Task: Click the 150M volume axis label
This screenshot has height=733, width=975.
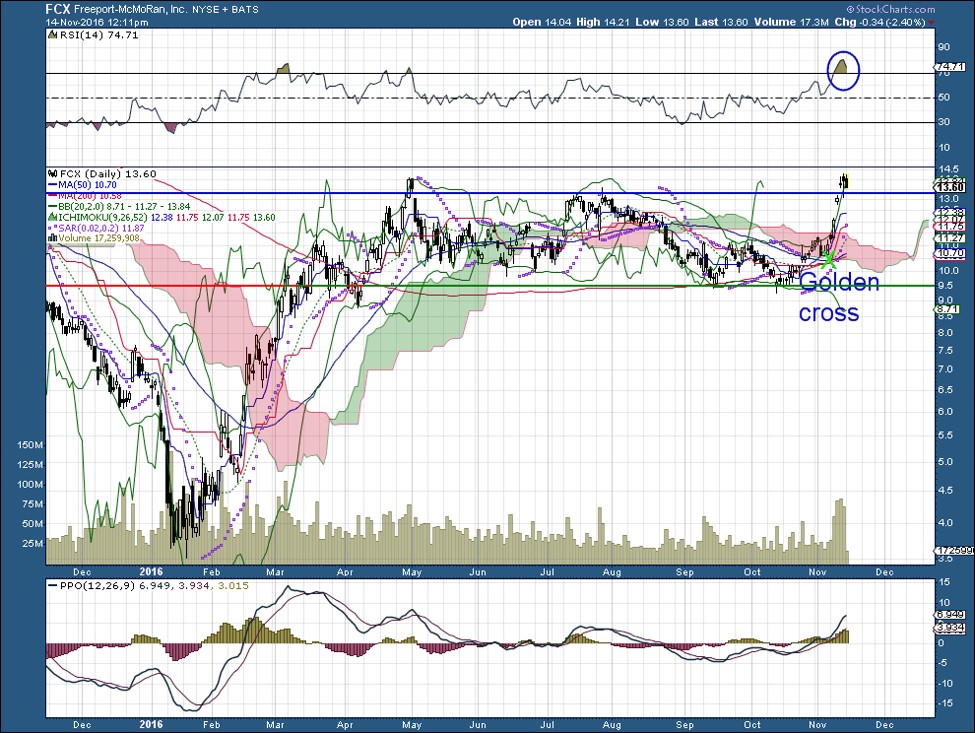Action: 30,445
